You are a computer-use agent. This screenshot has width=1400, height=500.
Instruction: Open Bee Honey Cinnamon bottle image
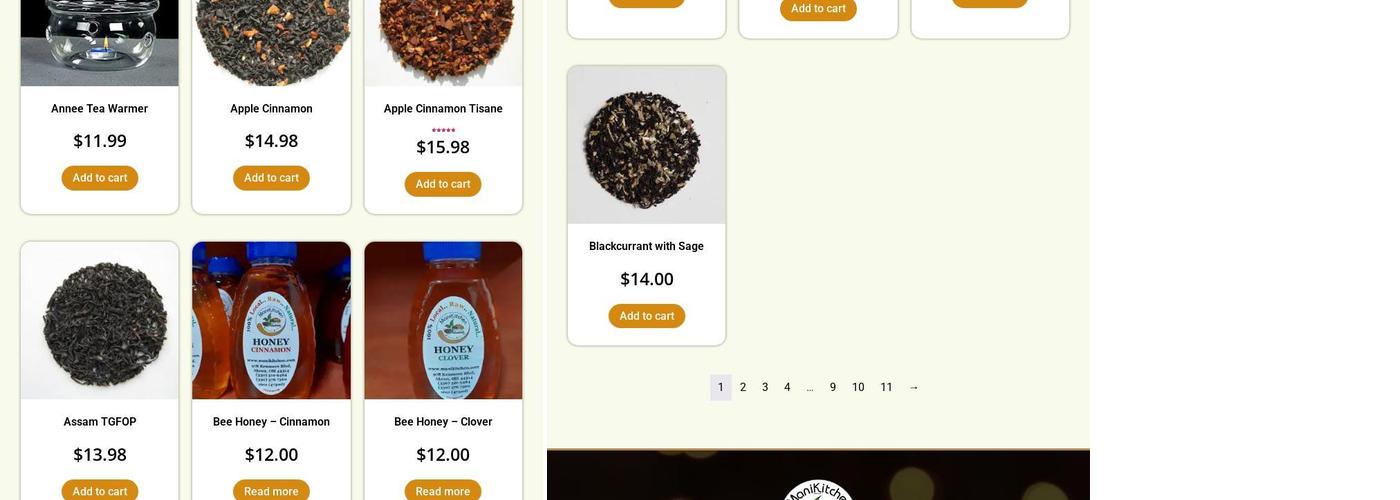point(271,321)
